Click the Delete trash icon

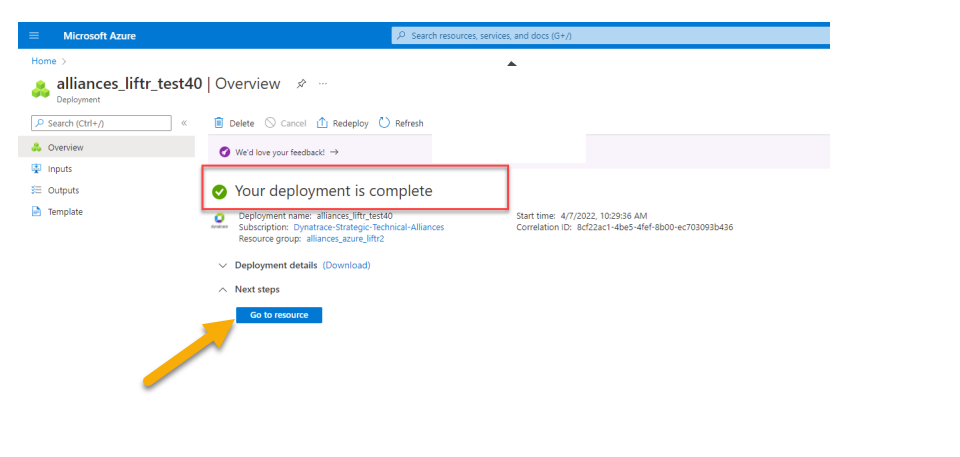pyautogui.click(x=219, y=123)
